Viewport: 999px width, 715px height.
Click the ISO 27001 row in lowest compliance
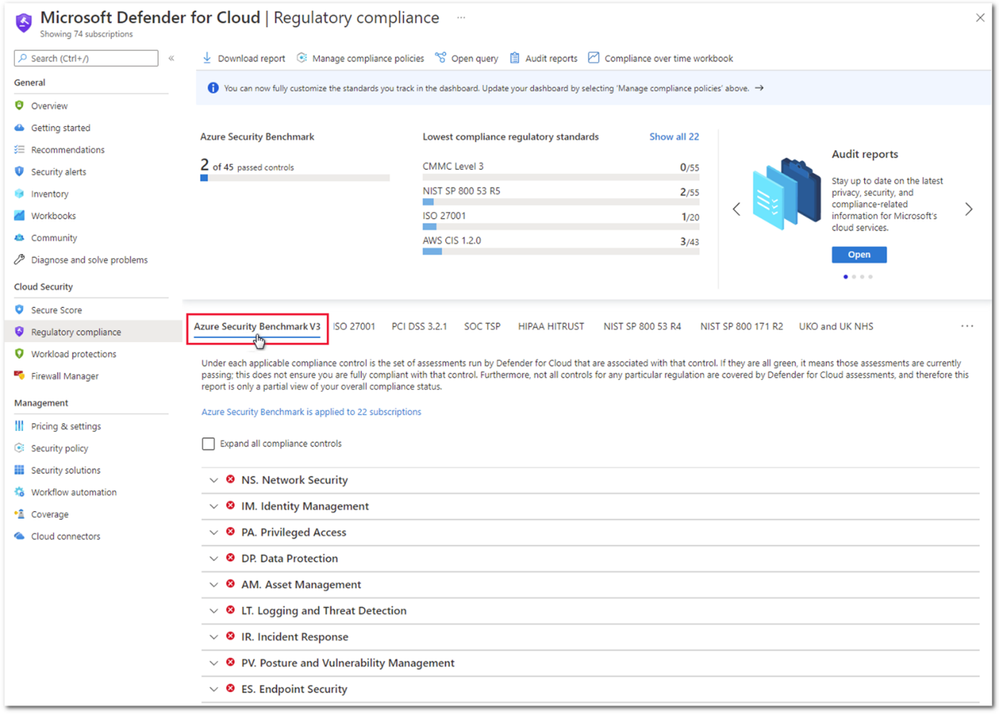[x=561, y=220]
